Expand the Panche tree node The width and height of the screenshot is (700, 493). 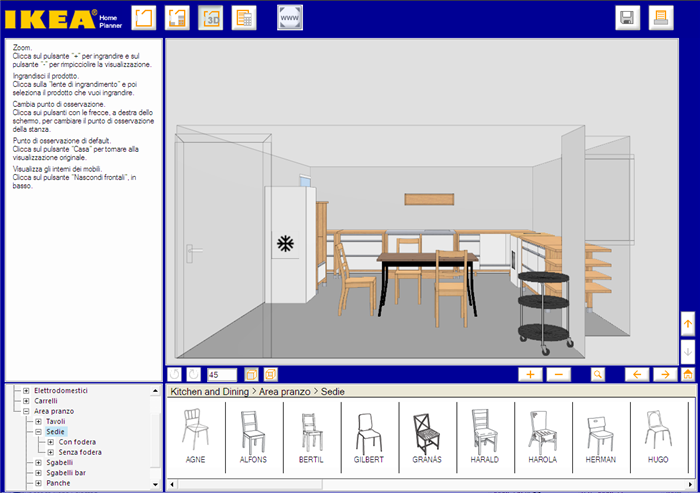click(x=38, y=483)
